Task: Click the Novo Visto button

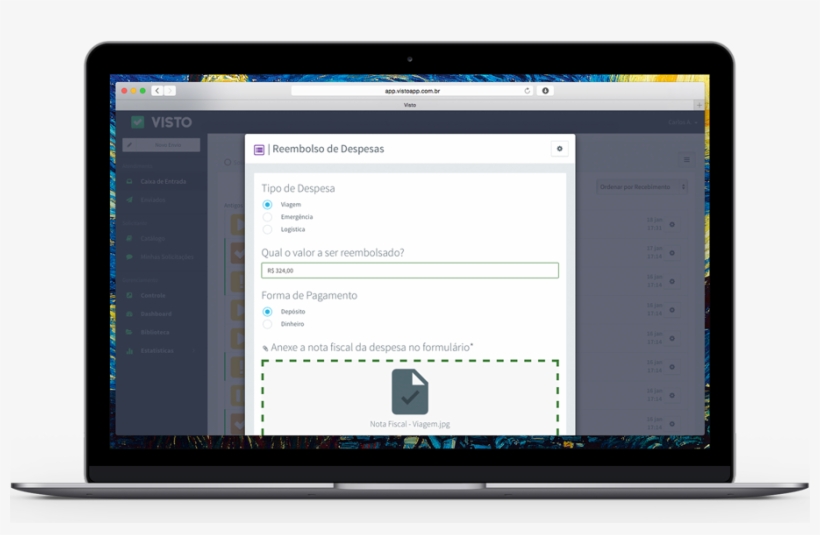Action: point(161,145)
